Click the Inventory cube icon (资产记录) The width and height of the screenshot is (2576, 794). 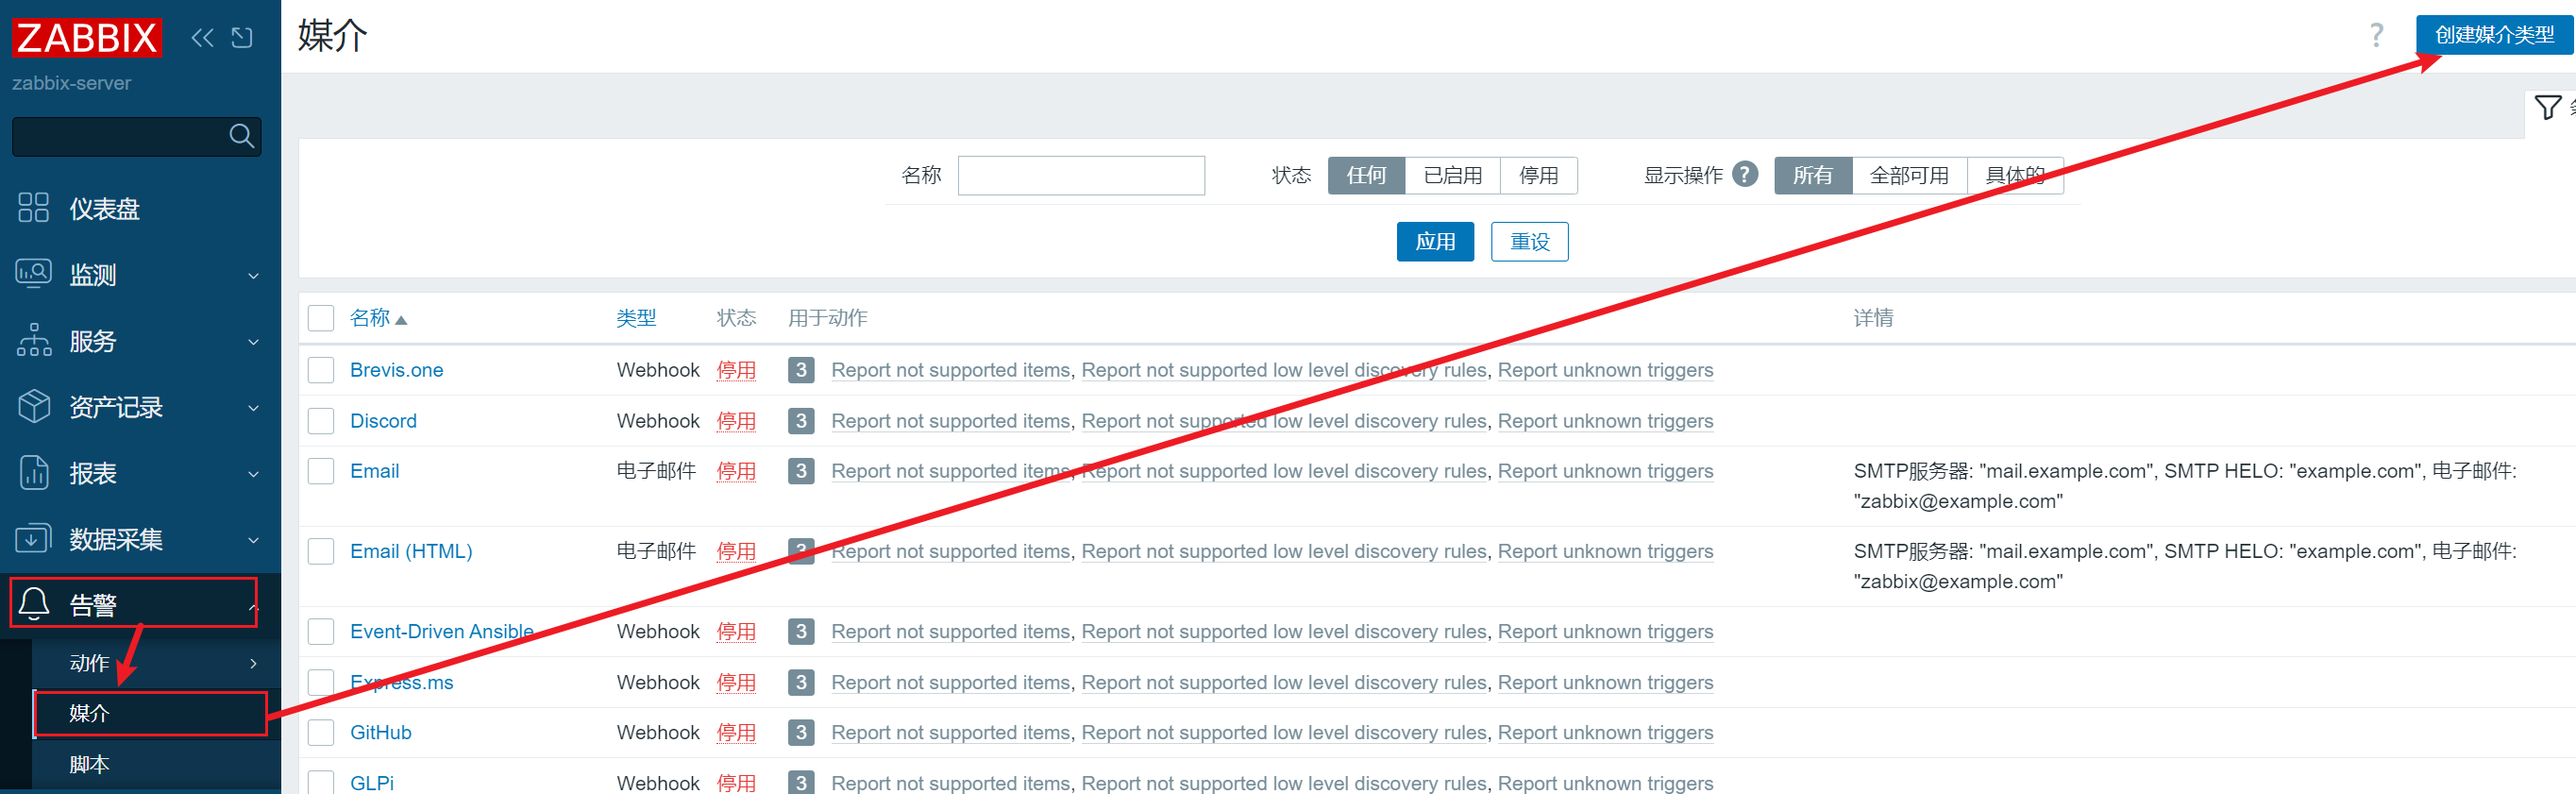(x=34, y=406)
